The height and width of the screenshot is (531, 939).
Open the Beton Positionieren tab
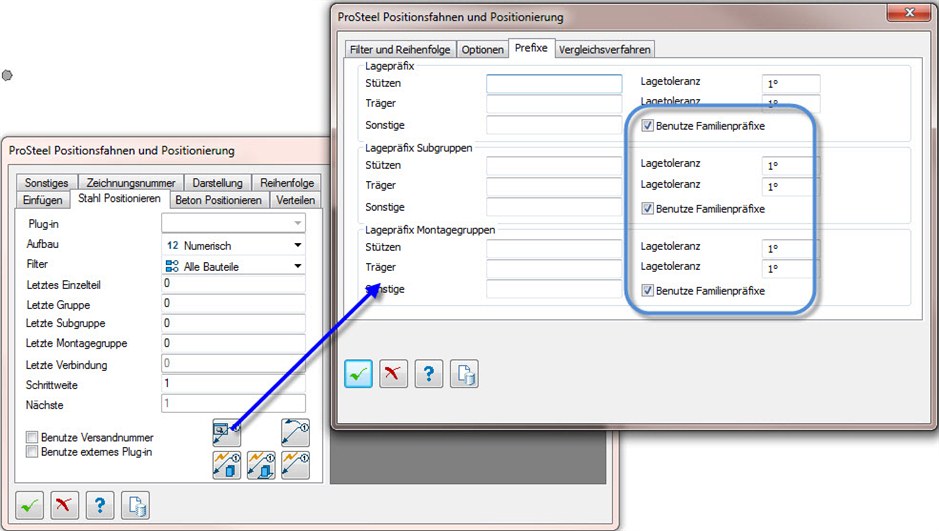click(x=219, y=200)
